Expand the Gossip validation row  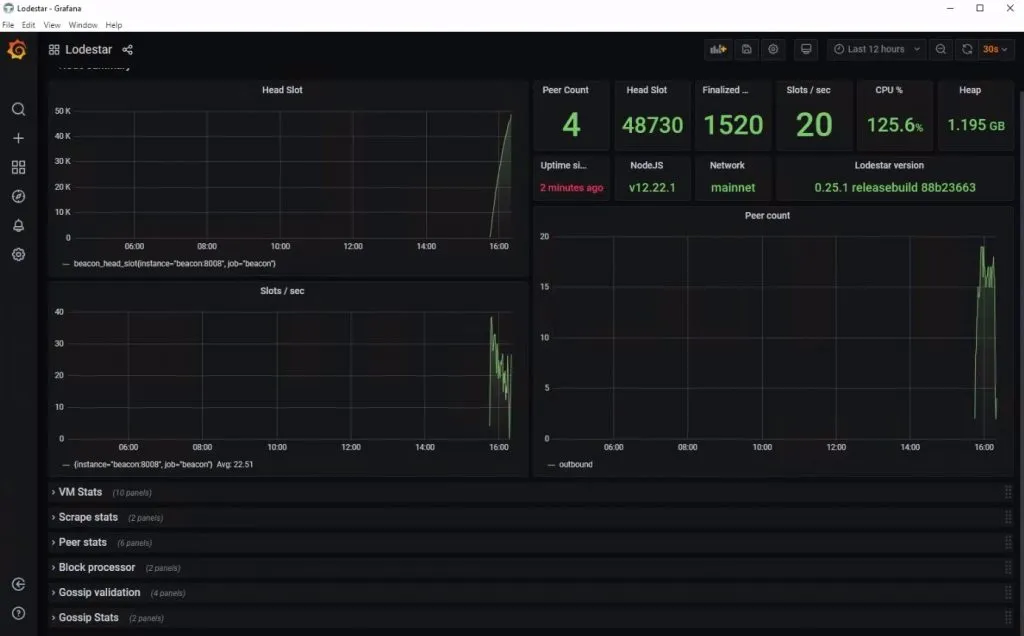click(99, 593)
